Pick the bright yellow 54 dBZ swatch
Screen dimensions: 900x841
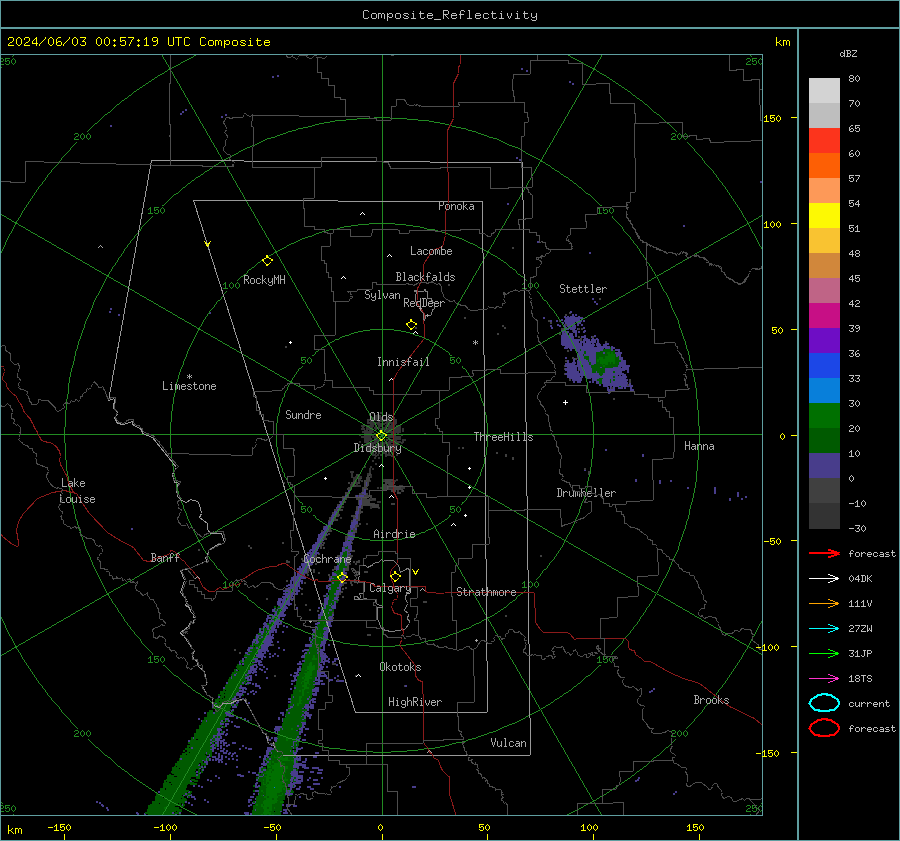pyautogui.click(x=824, y=215)
